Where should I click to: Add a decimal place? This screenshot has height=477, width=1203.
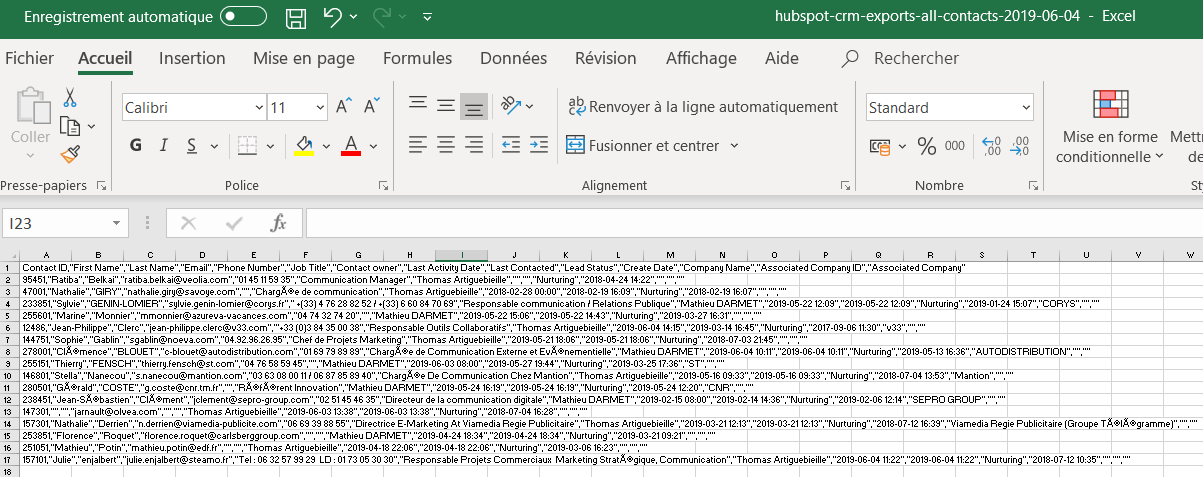(x=992, y=147)
